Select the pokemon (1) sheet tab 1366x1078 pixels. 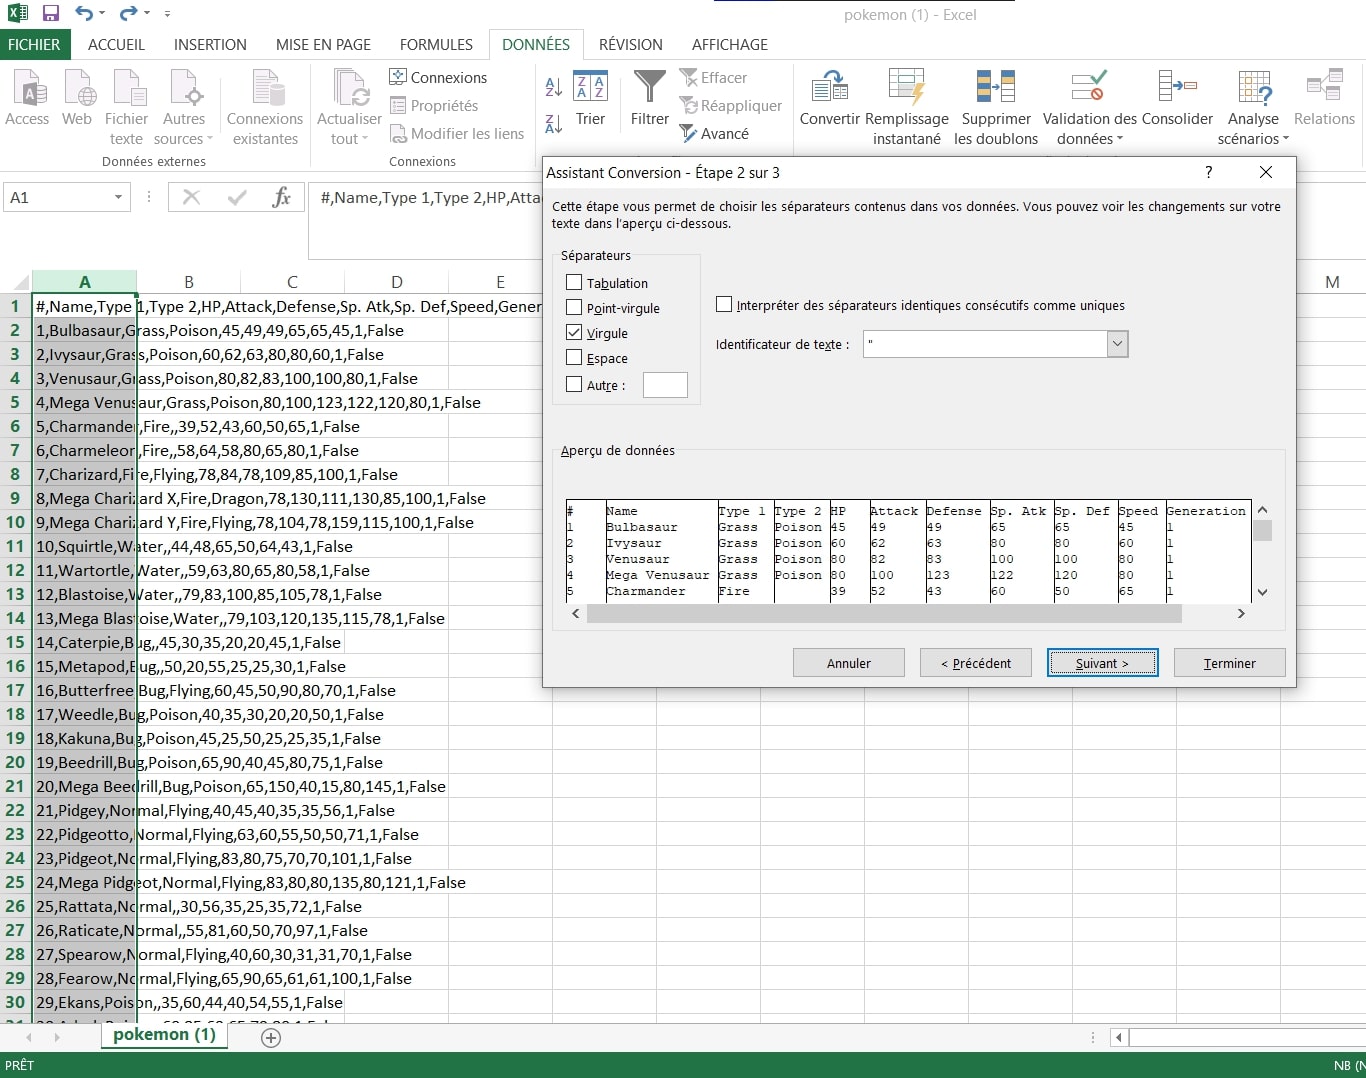(x=164, y=1035)
